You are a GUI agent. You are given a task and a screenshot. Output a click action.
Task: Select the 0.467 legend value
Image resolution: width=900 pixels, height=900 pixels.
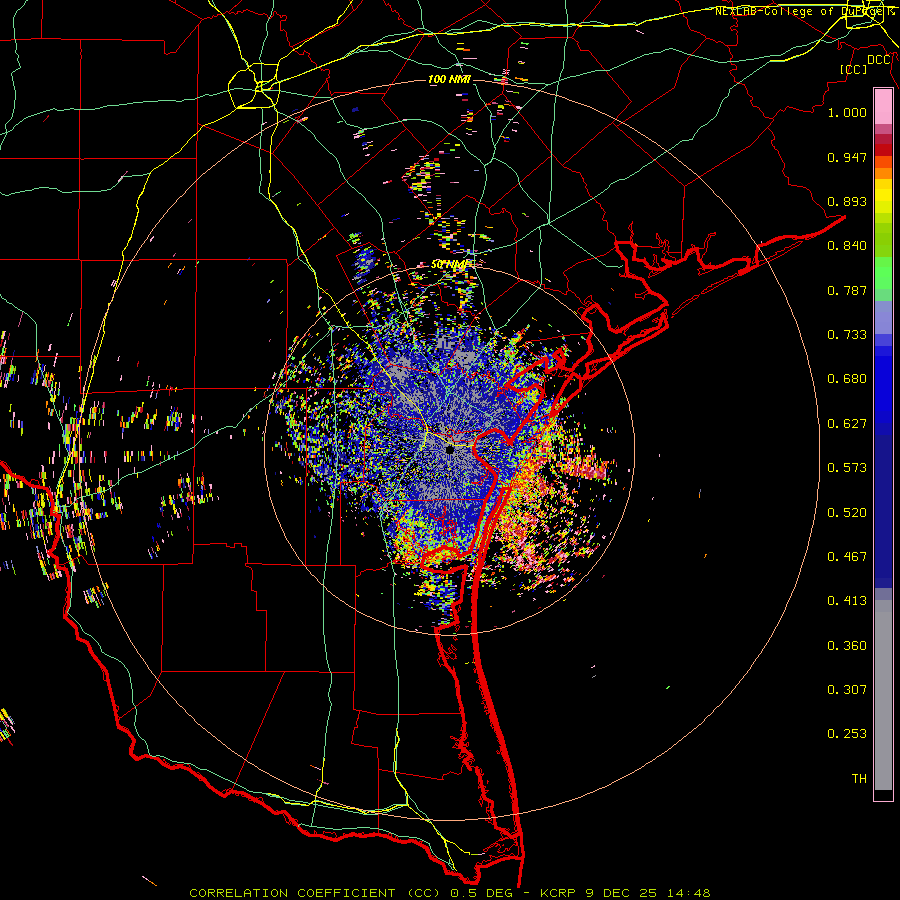coord(847,557)
